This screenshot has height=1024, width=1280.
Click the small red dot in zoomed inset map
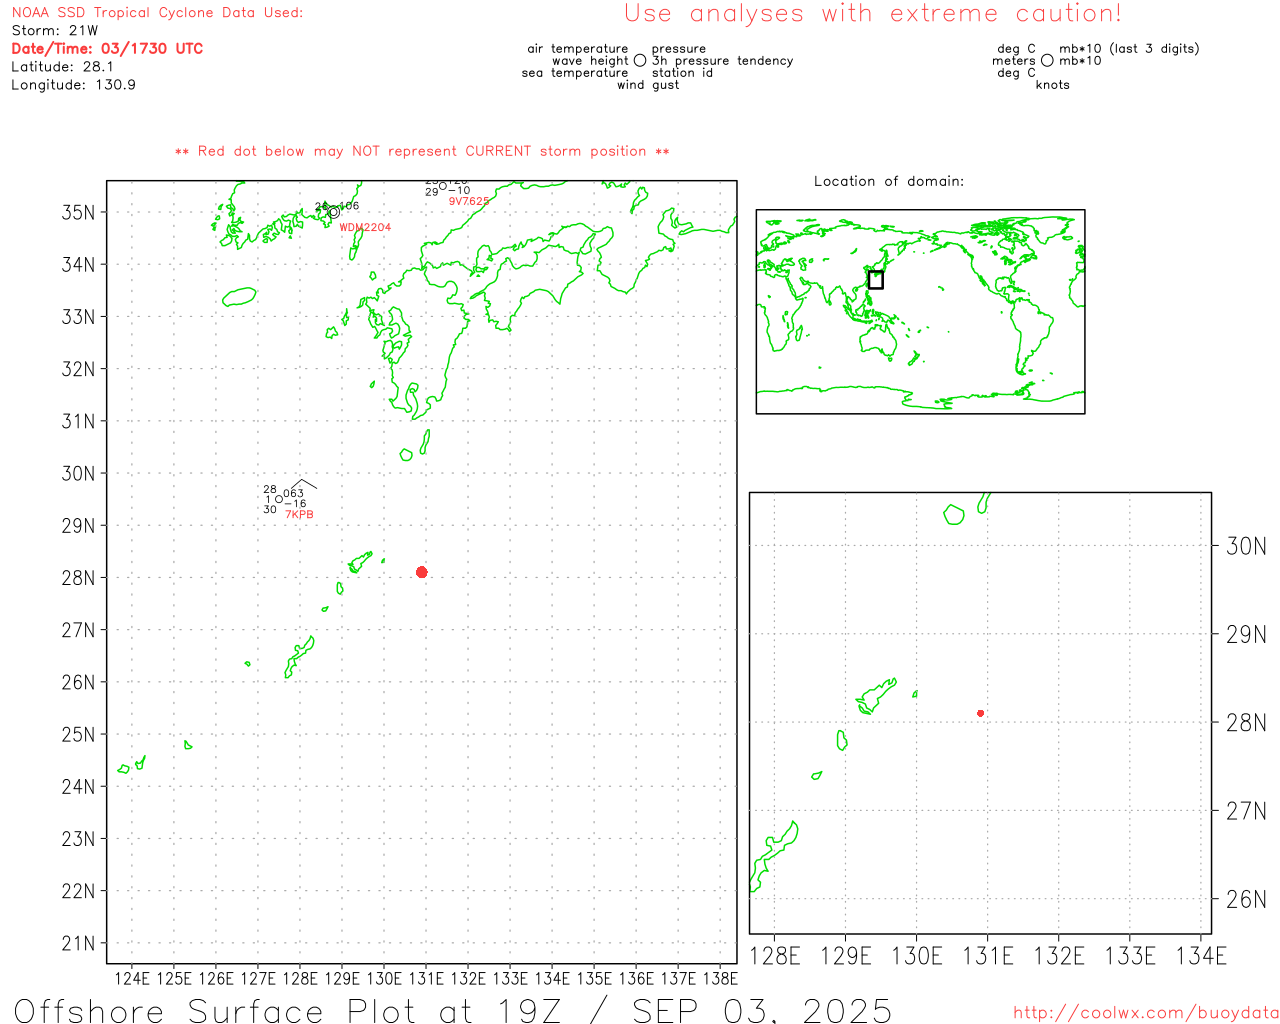pos(981,713)
